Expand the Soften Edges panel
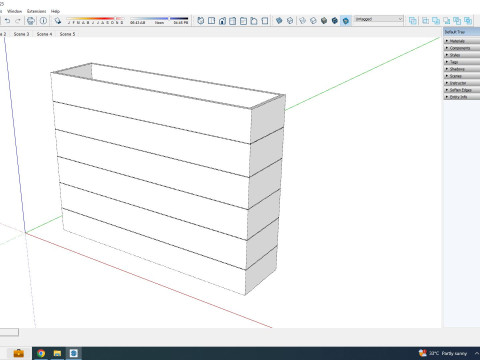Viewport: 480px width, 360px height. (462, 90)
